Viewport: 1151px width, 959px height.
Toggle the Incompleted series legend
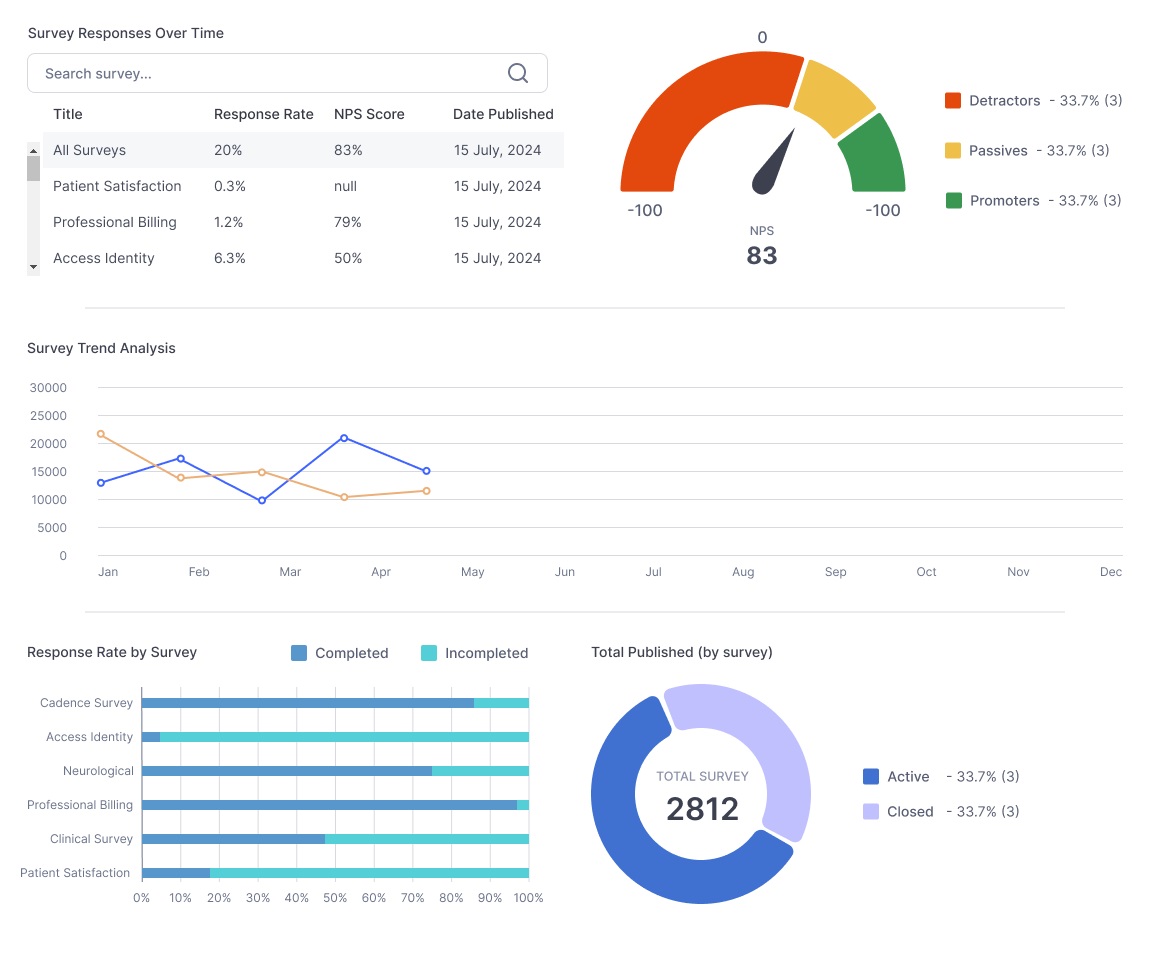[429, 653]
